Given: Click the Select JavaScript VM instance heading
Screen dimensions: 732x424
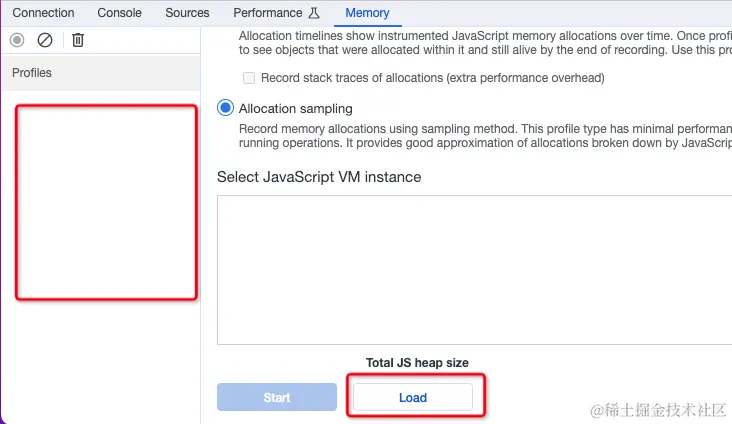Looking at the screenshot, I should pyautogui.click(x=319, y=177).
